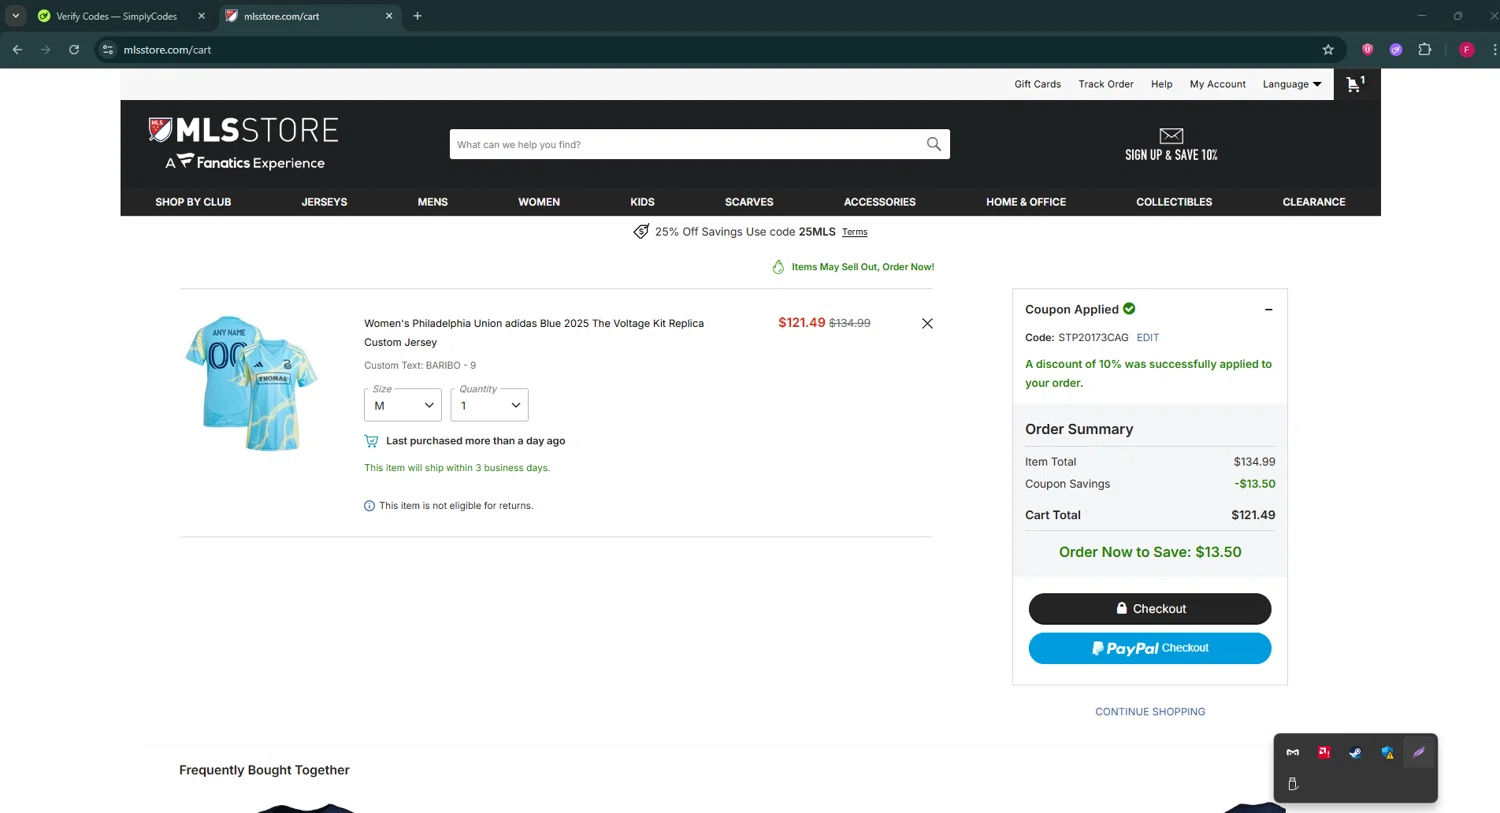
Task: Open the Scarves menu
Action: click(x=749, y=202)
